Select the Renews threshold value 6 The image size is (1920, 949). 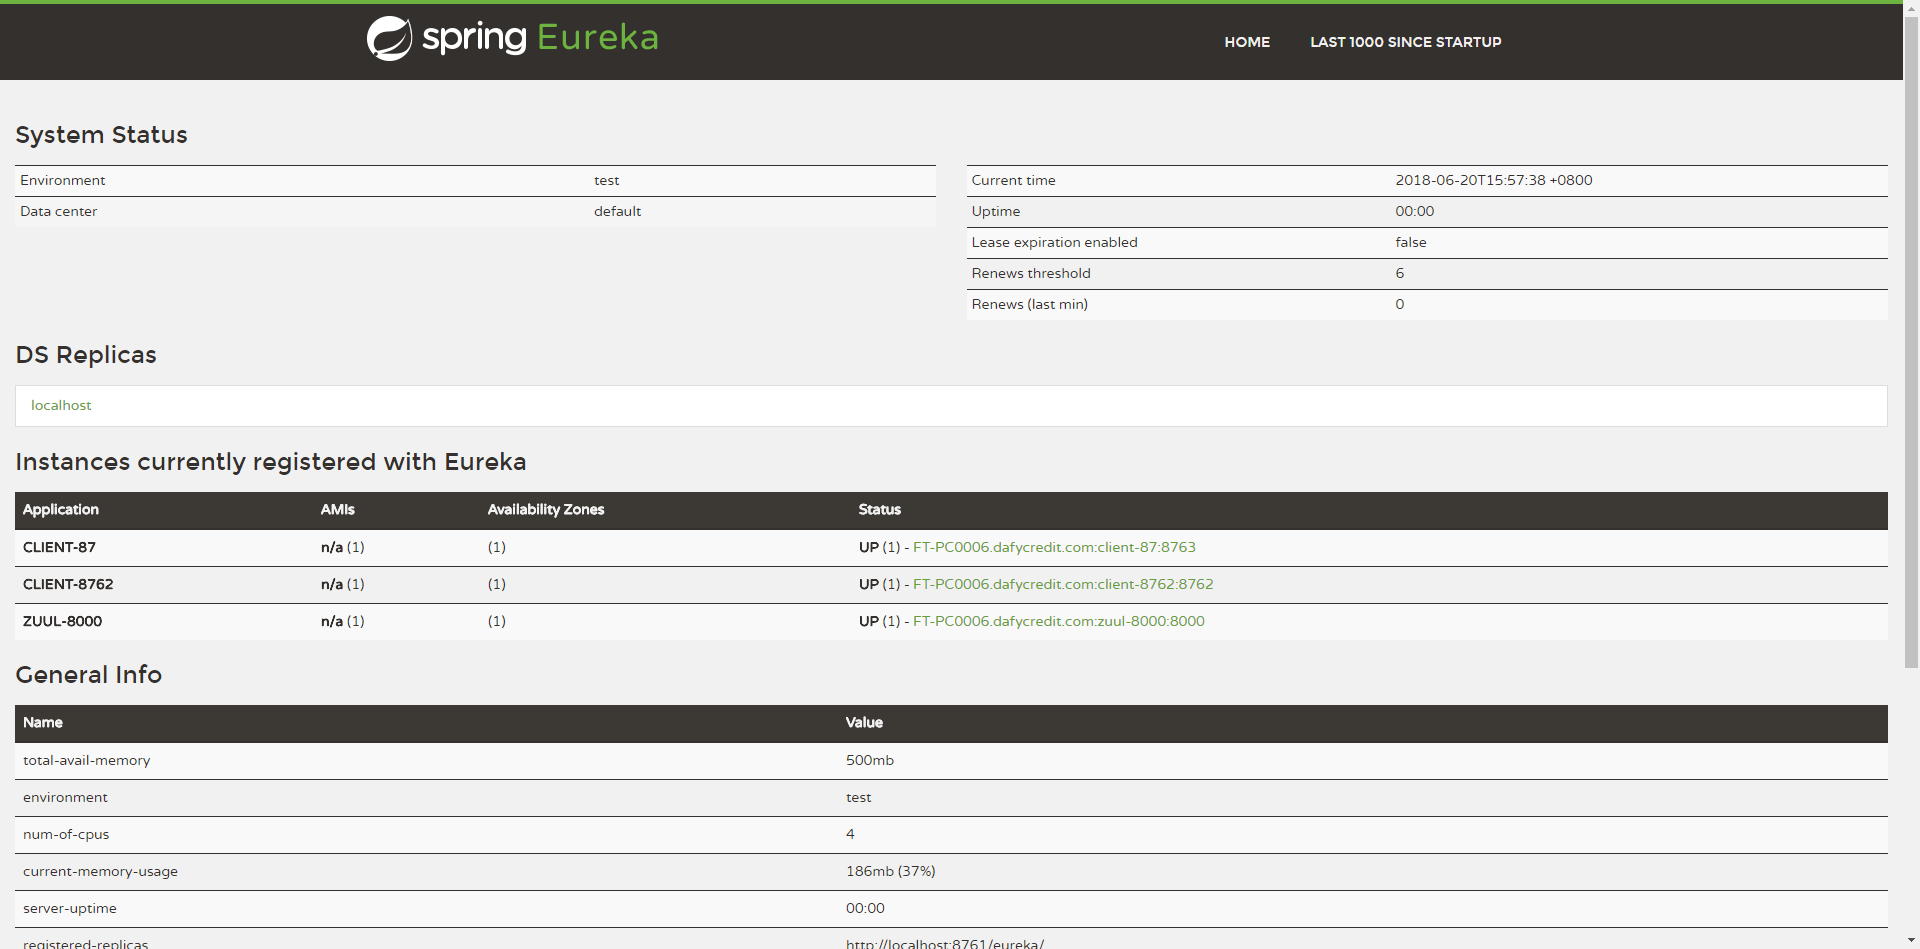point(1400,273)
